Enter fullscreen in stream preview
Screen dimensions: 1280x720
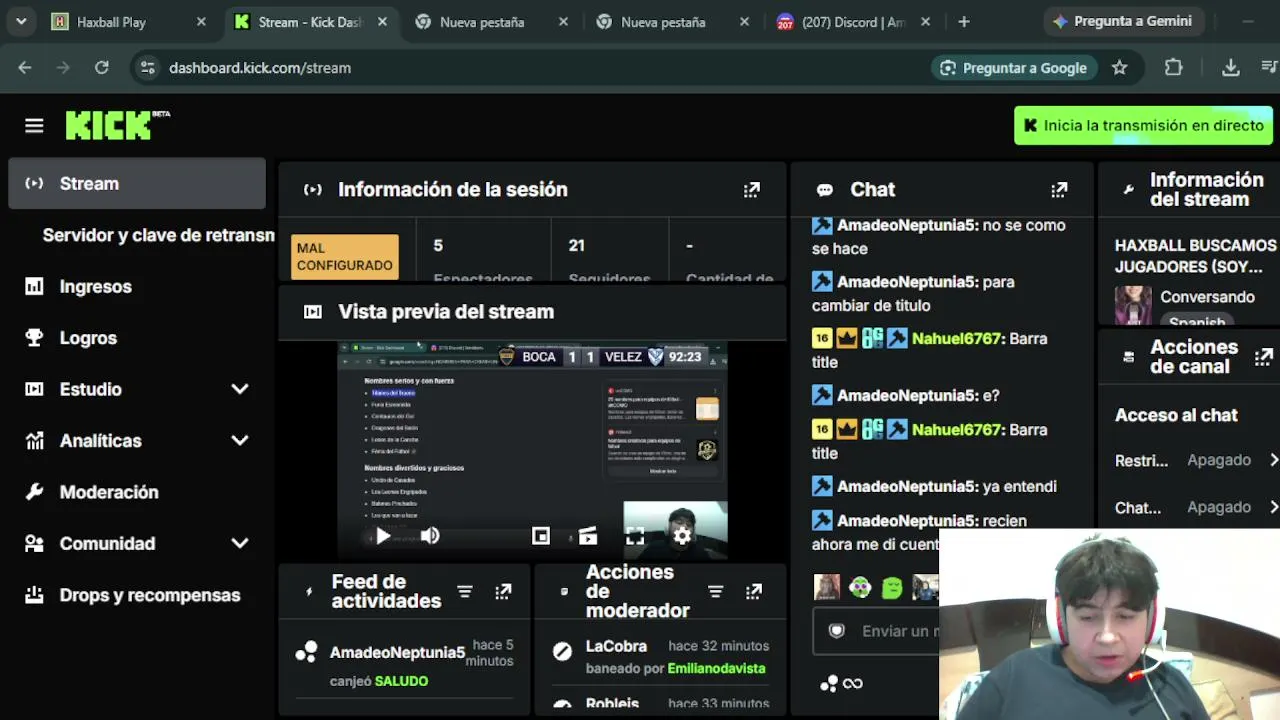coord(635,536)
